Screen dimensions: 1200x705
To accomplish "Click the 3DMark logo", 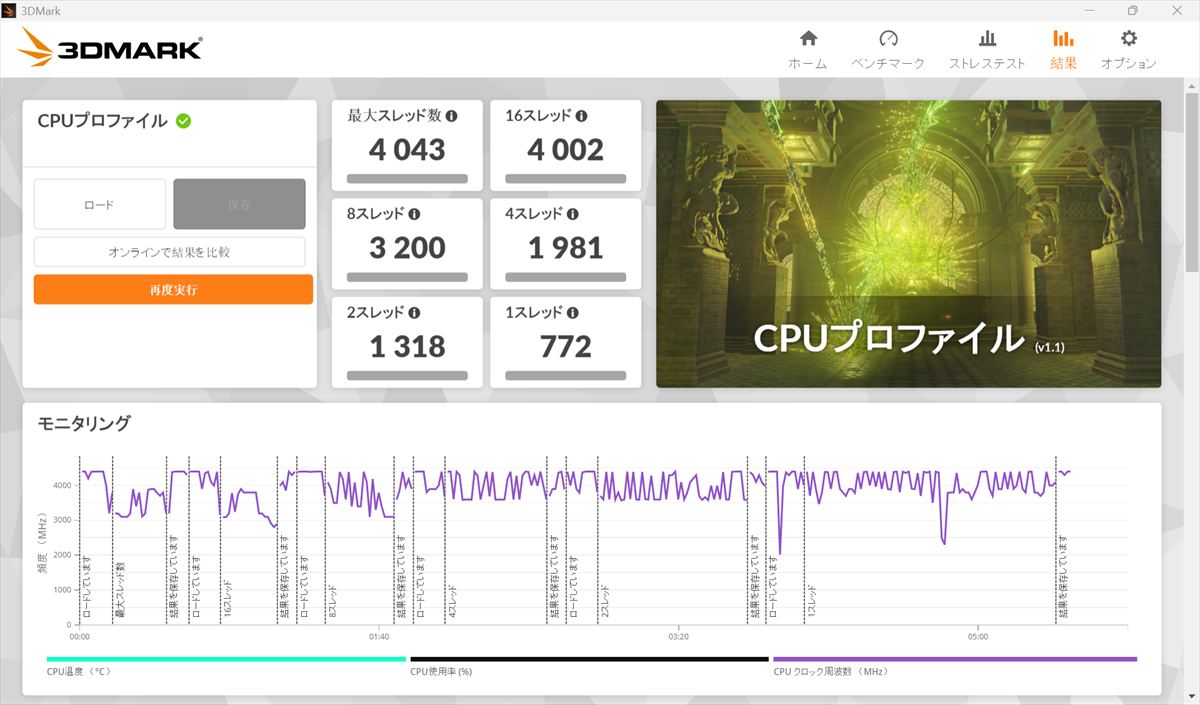I will [111, 46].
